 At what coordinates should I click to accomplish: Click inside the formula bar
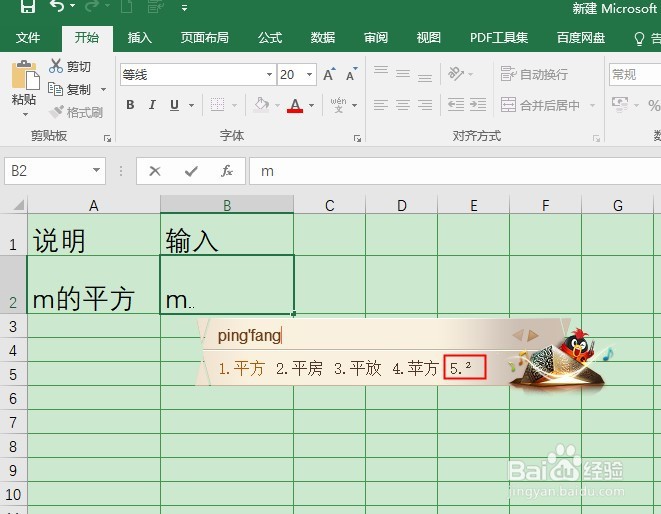pos(455,171)
